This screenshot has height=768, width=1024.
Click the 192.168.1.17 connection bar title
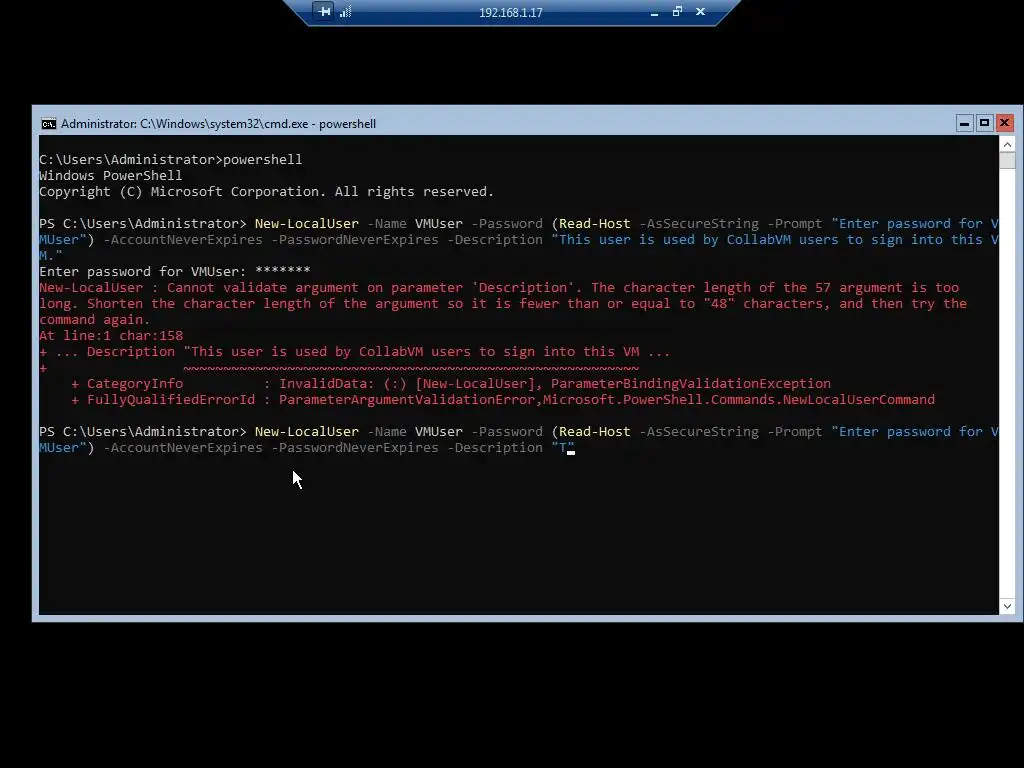pos(511,12)
